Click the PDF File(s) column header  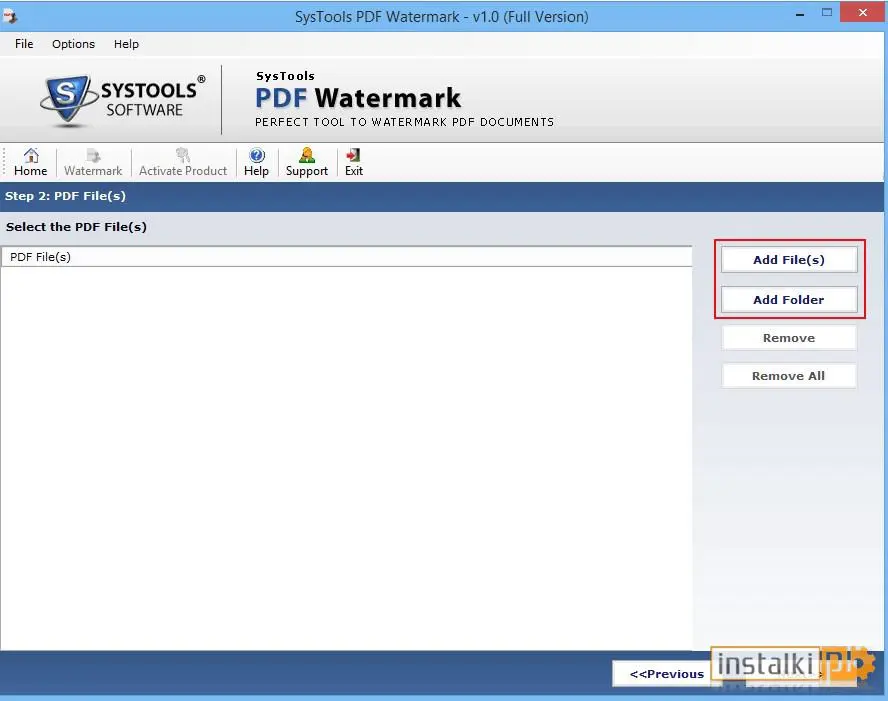coord(346,257)
